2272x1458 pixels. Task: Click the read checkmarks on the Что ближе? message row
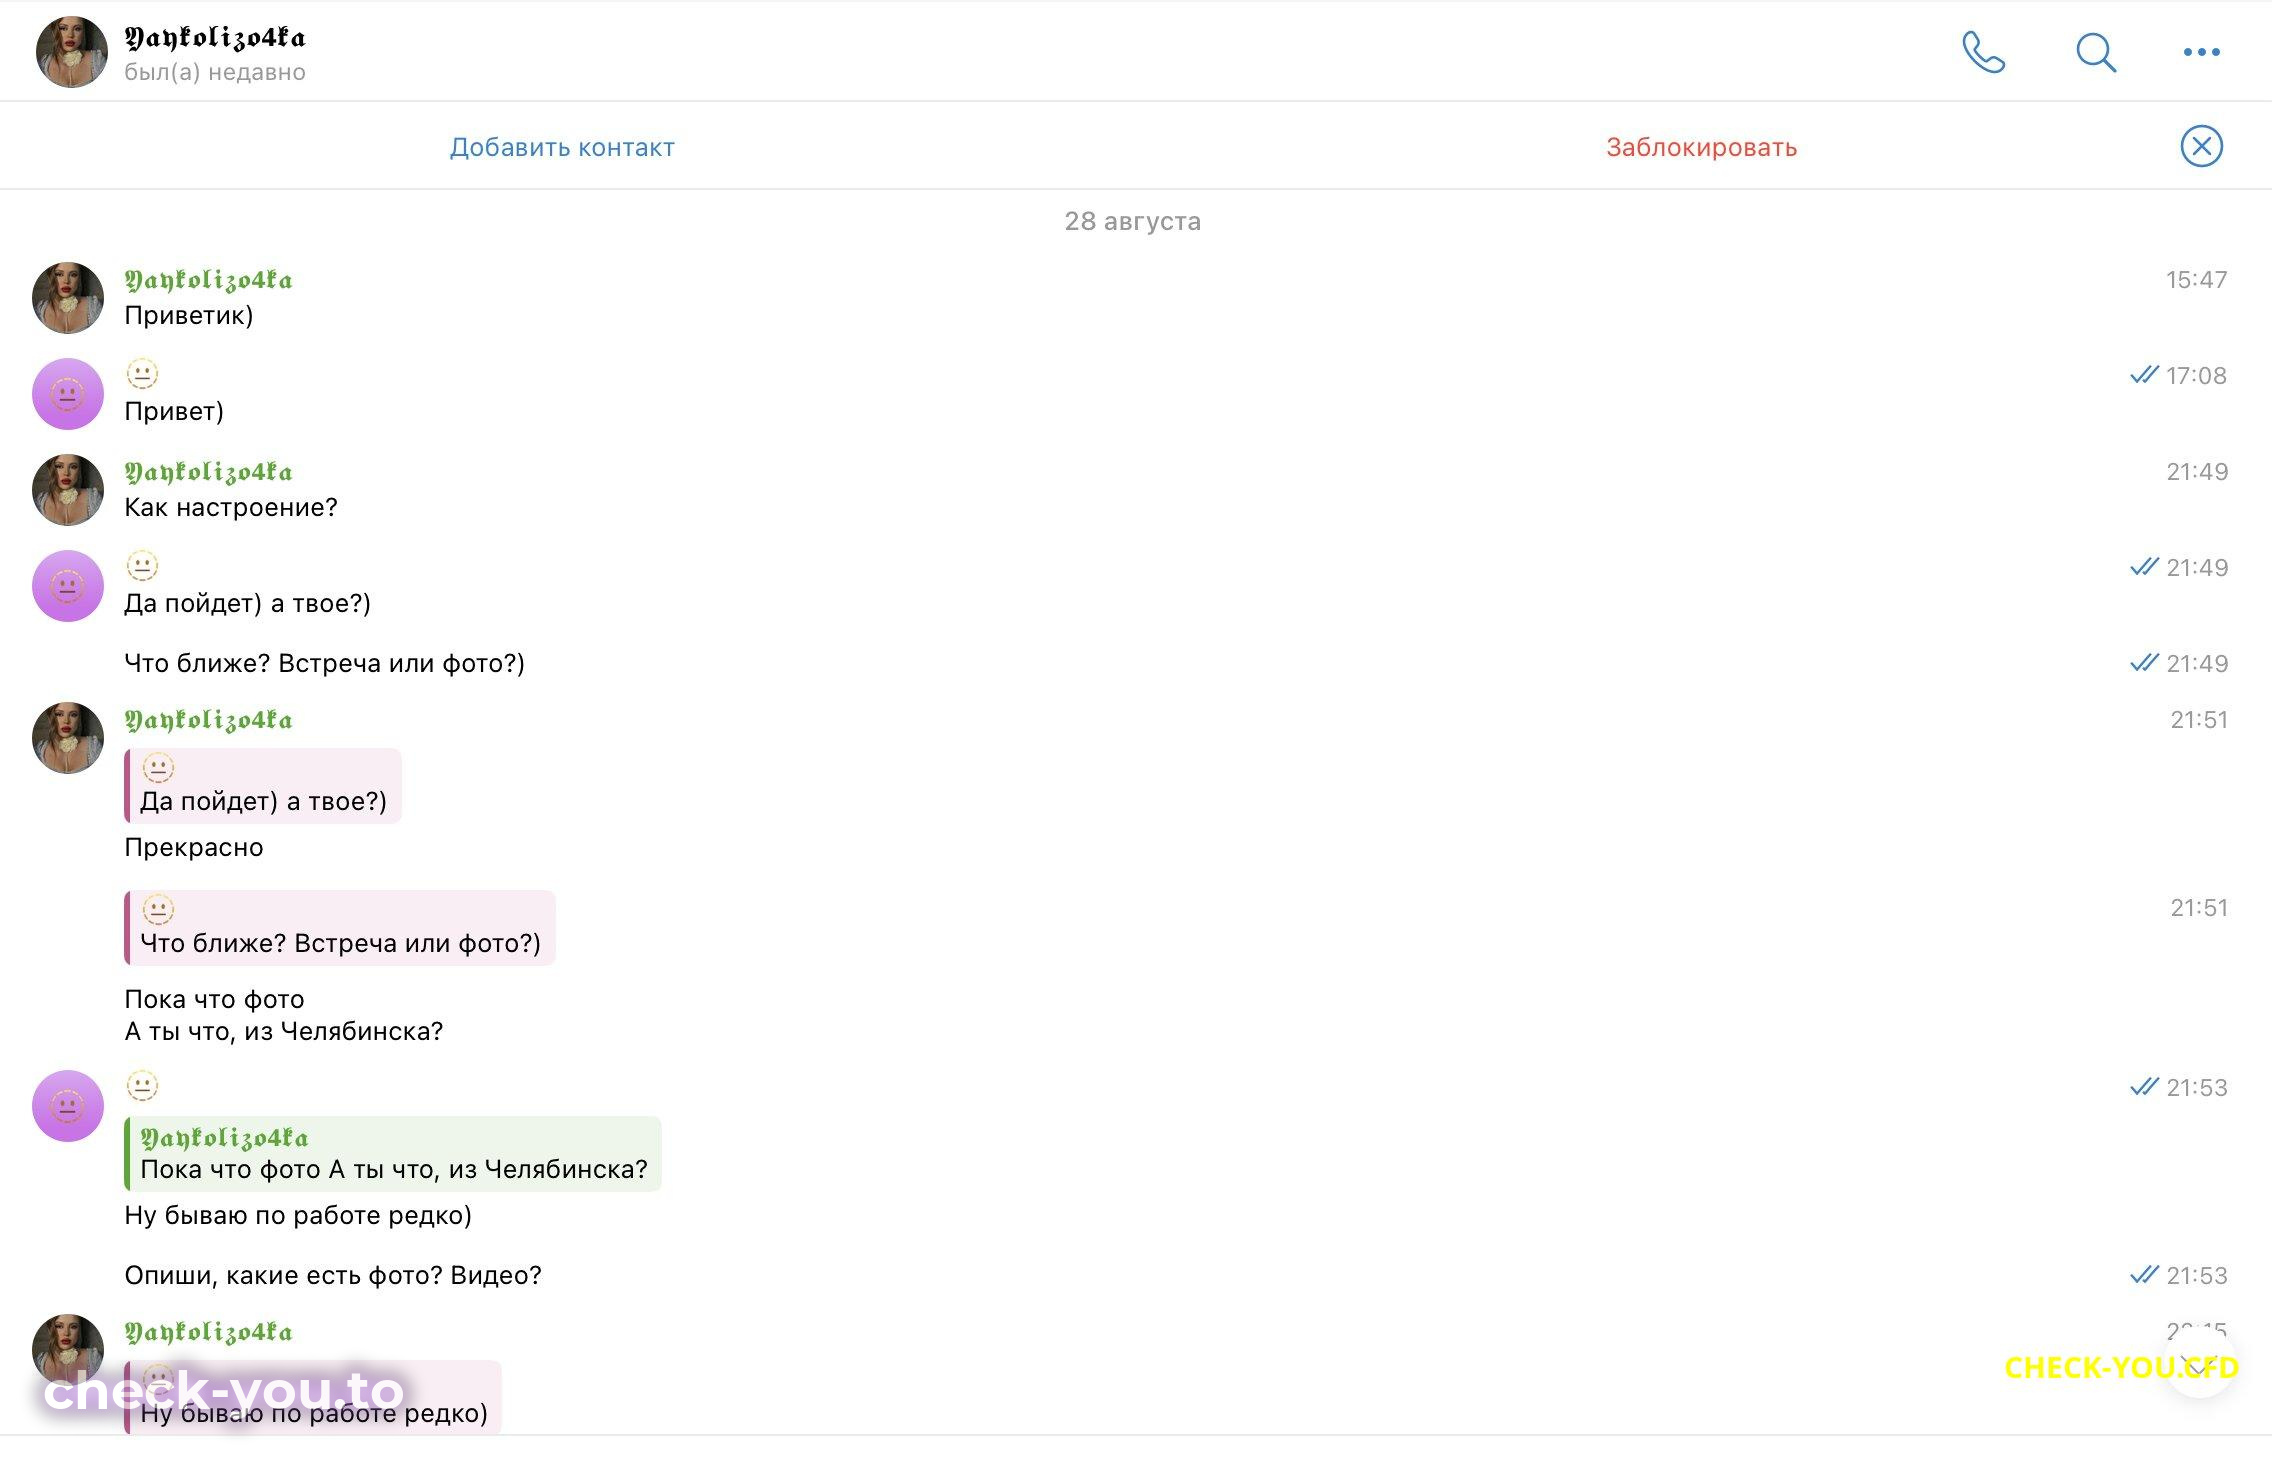pyautogui.click(x=2144, y=663)
